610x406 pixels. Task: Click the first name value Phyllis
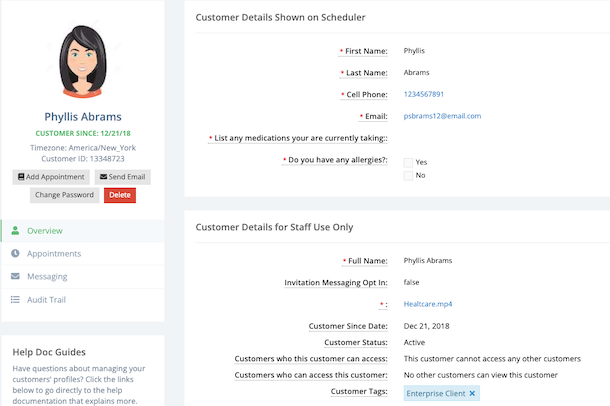414,51
